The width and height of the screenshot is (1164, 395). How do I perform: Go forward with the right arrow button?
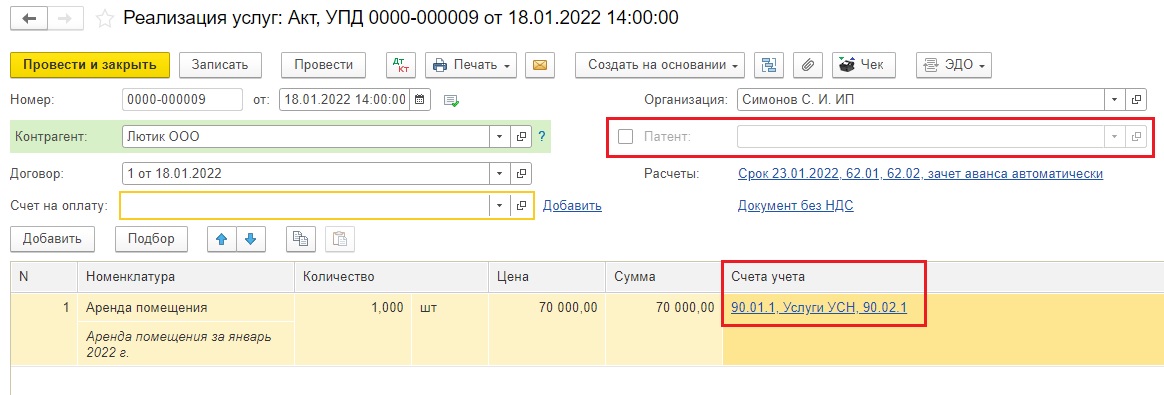(x=66, y=19)
